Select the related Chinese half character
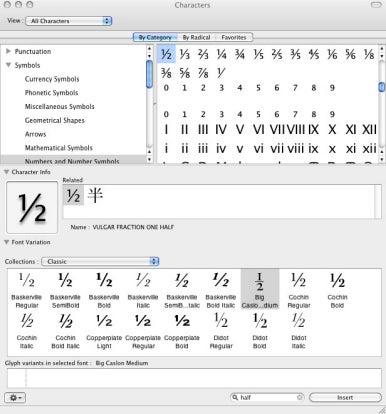This screenshot has width=386, height=414. (x=95, y=195)
